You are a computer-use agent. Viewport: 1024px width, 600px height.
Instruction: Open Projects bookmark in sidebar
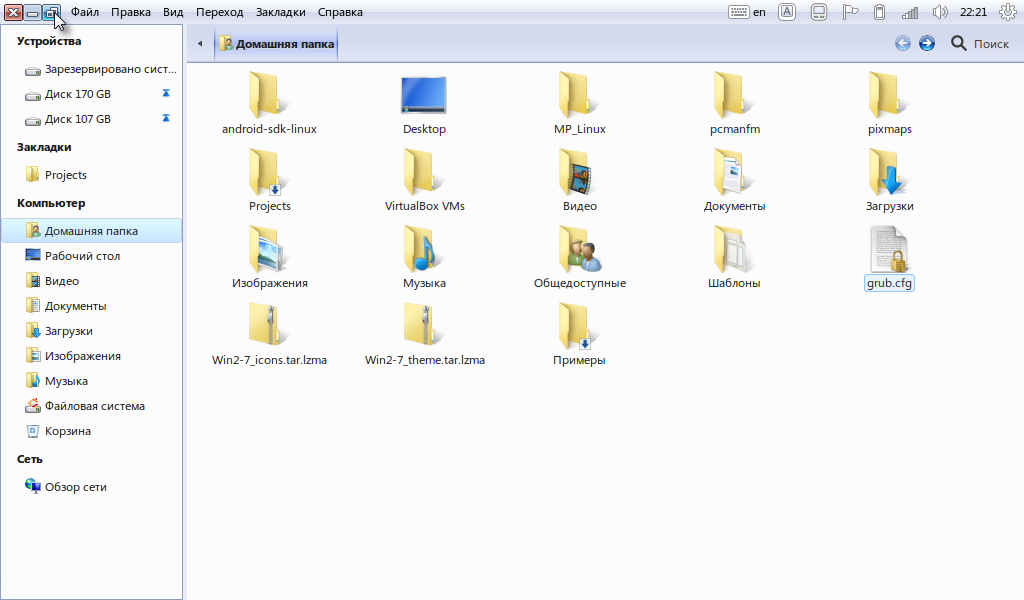[x=91, y=175]
